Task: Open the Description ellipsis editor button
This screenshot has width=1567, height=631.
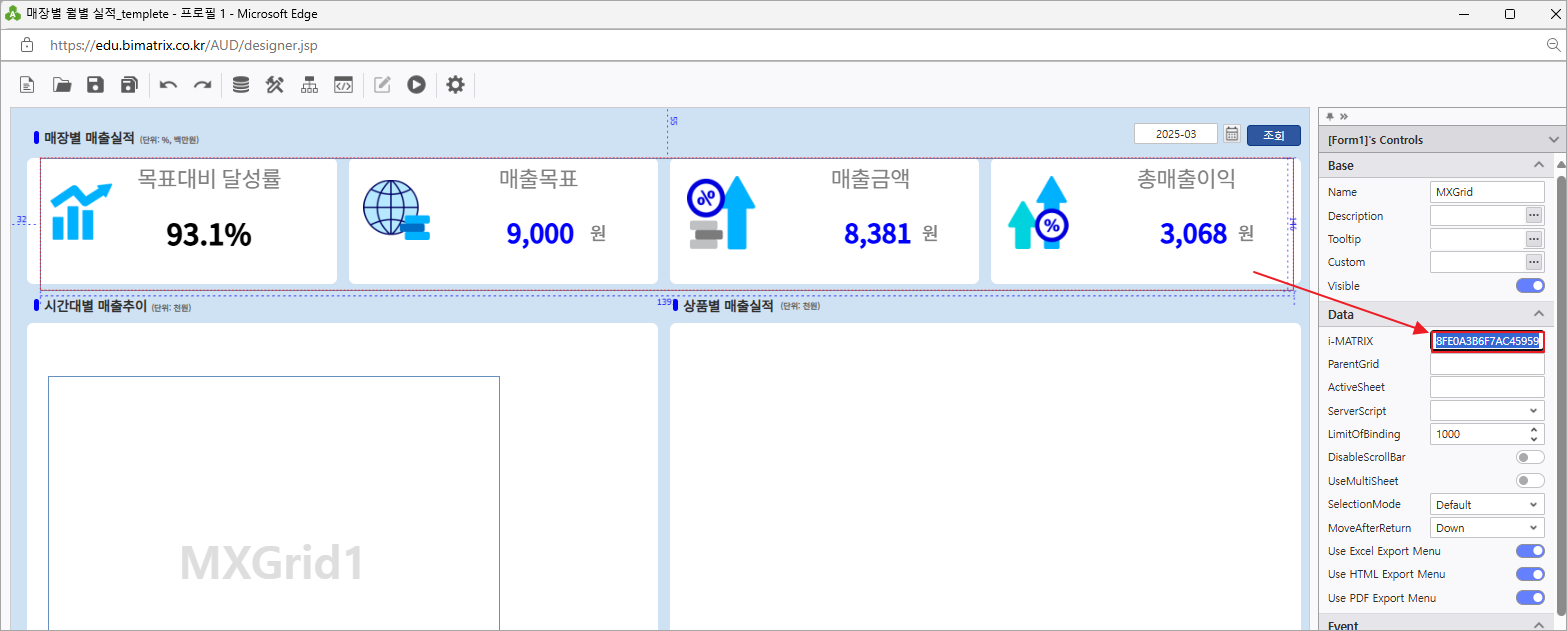Action: point(1534,215)
